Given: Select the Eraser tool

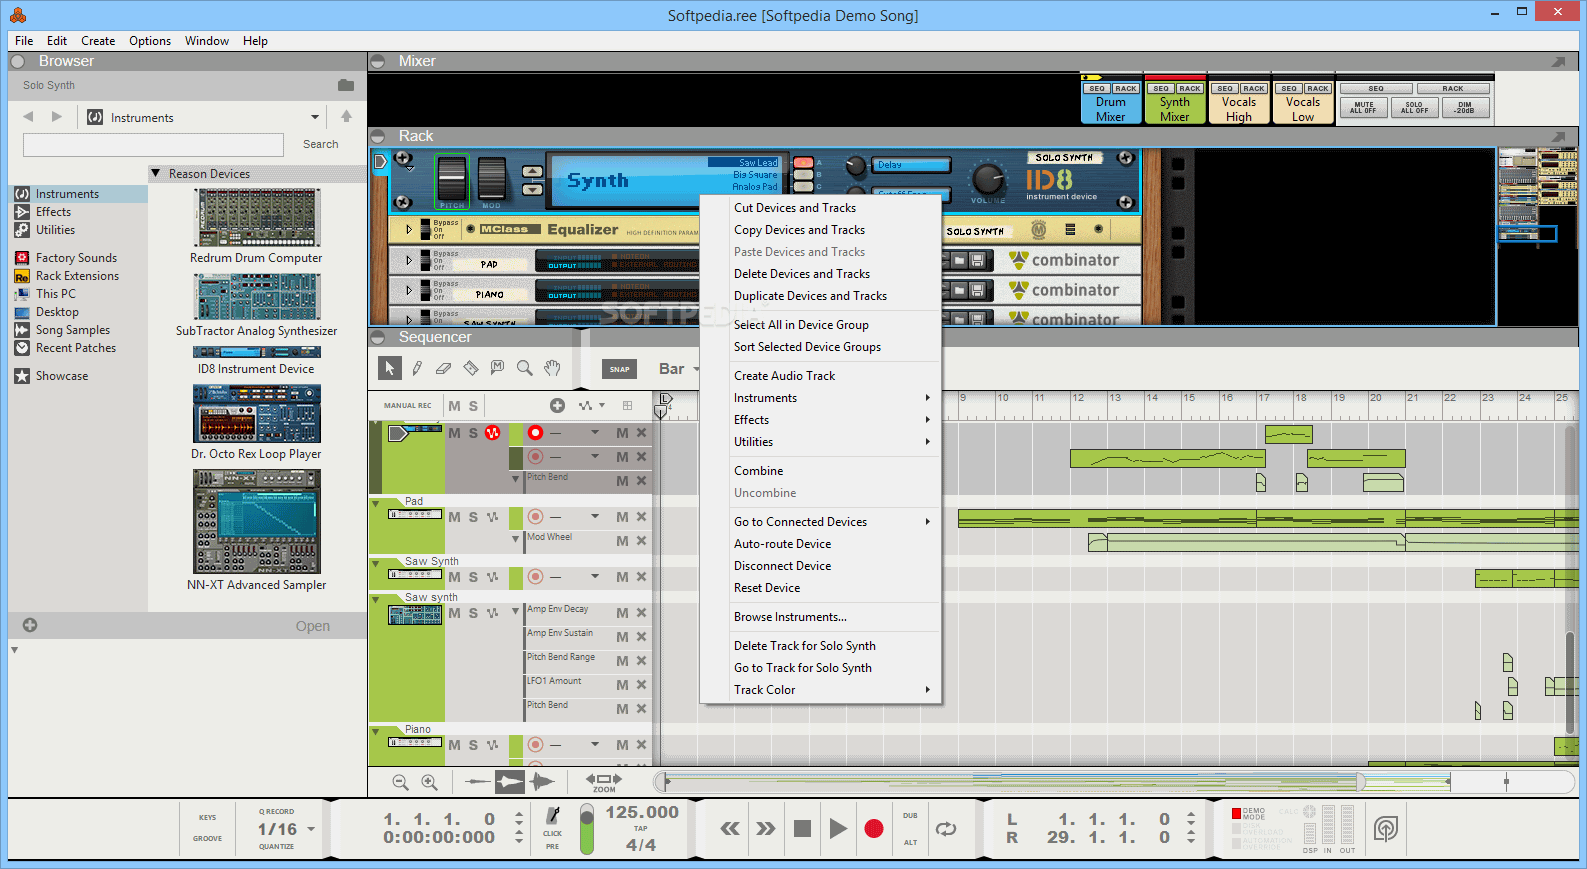Looking at the screenshot, I should tap(444, 368).
